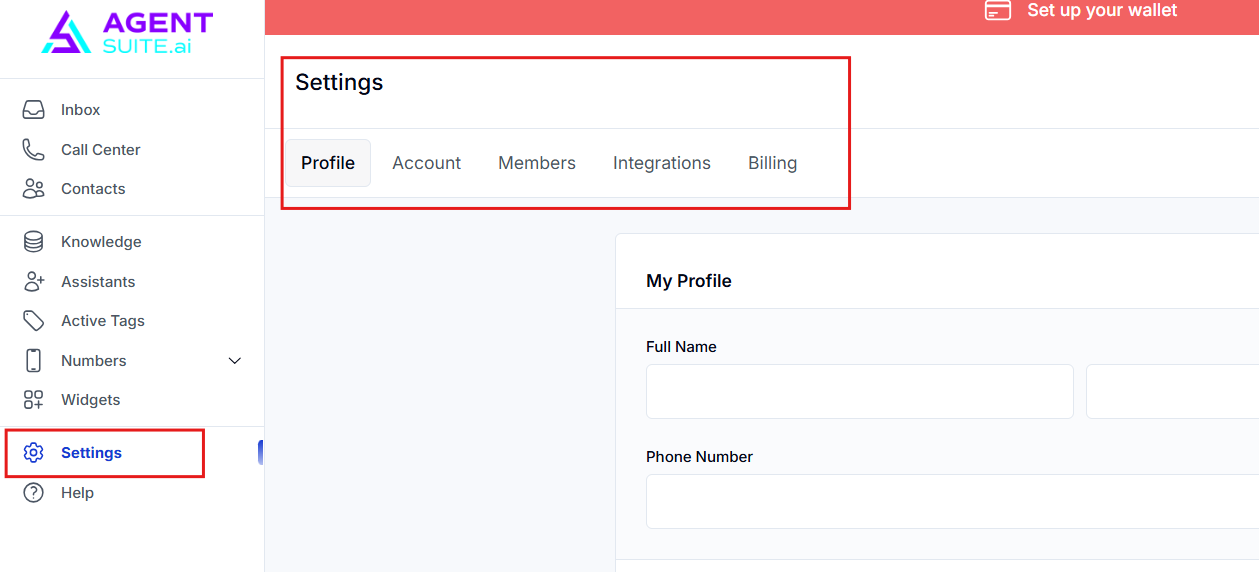Click the Knowledge database icon
Viewport: 1259px width, 572px height.
34,242
